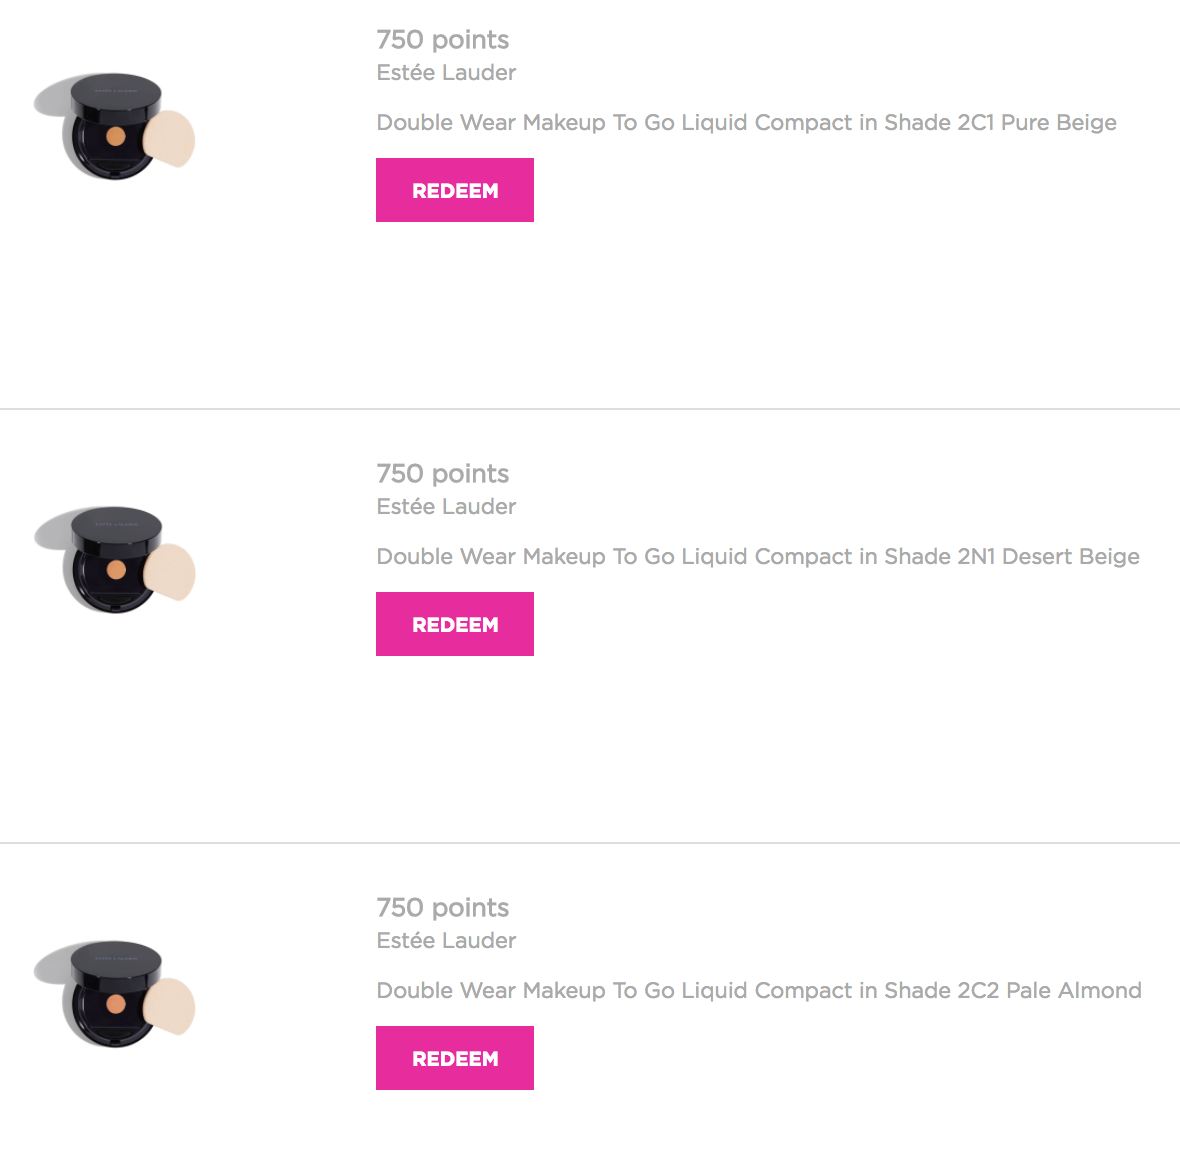Click the sponge applicator in Pale Almond image
Viewport: 1180px width, 1160px height.
tap(170, 1007)
